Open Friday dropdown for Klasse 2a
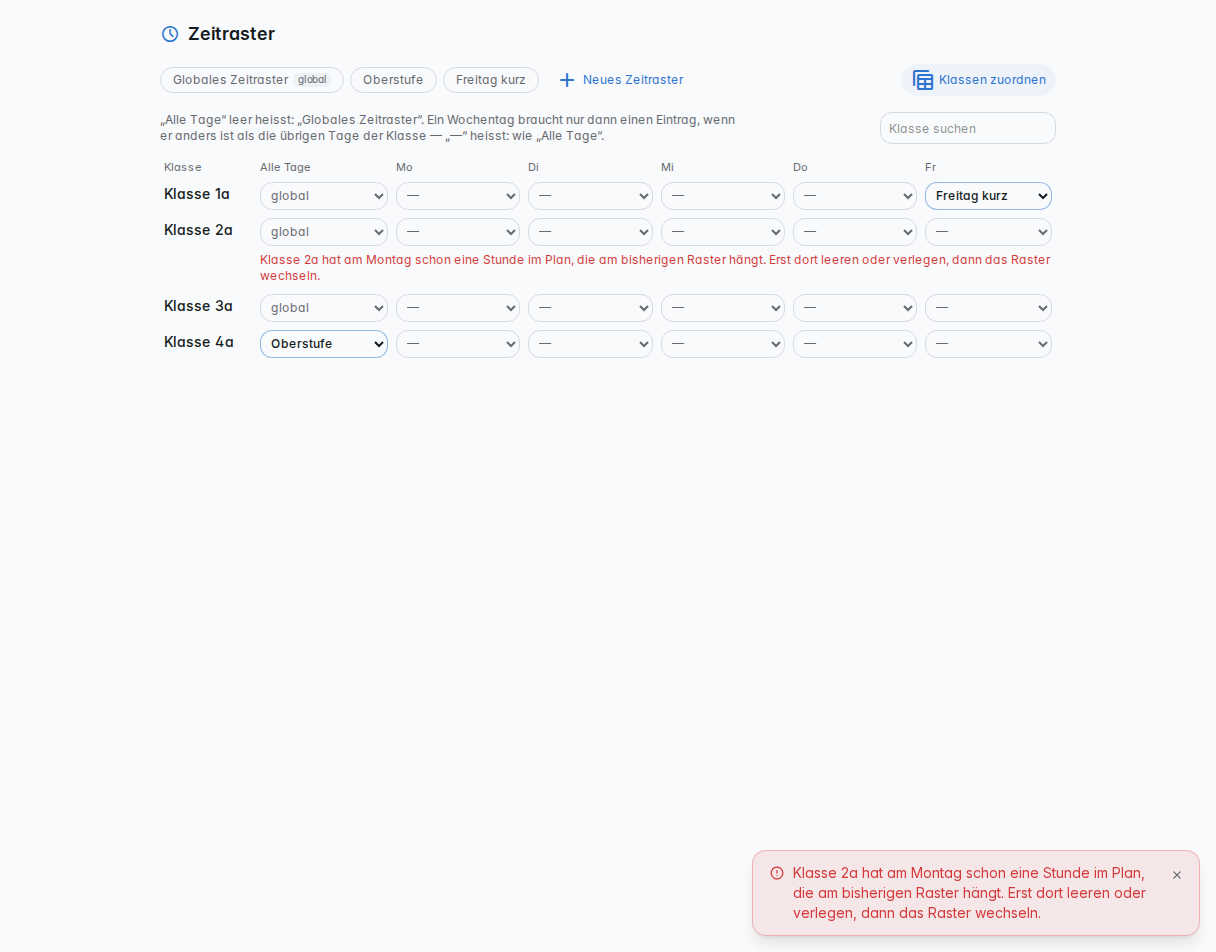The image size is (1216, 952). point(988,232)
